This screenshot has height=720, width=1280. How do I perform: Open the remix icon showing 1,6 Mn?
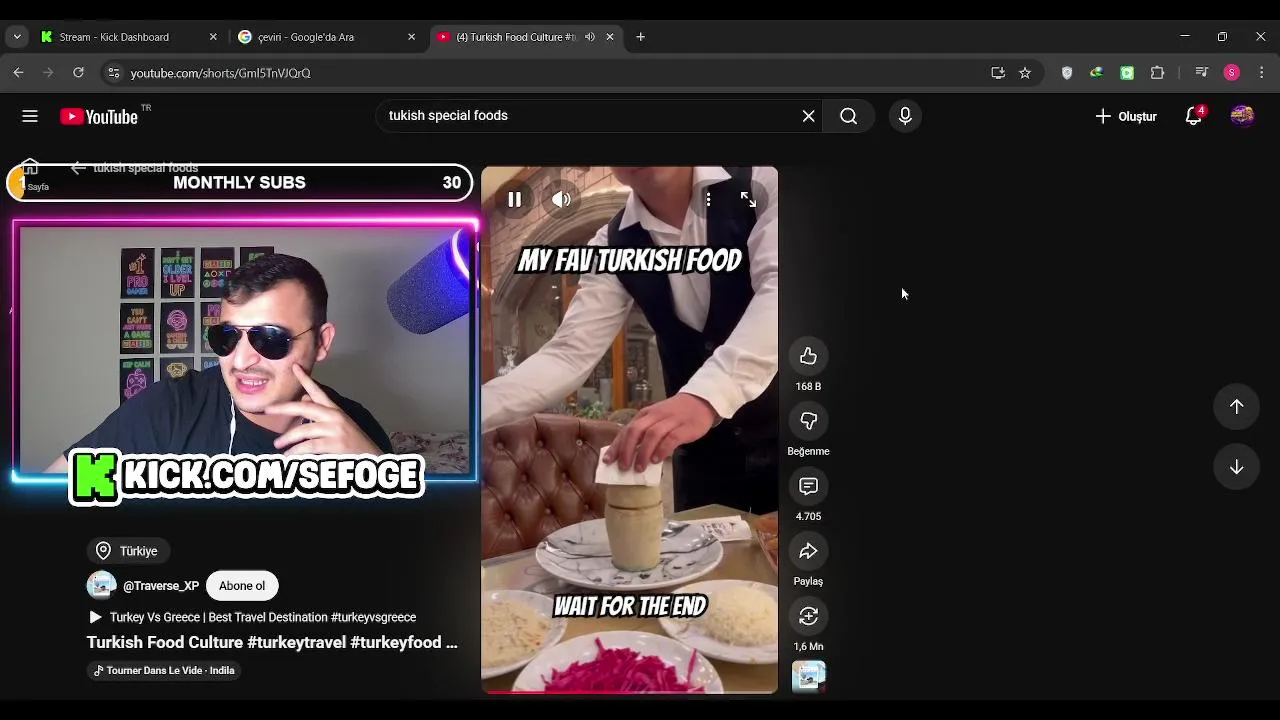(808, 616)
